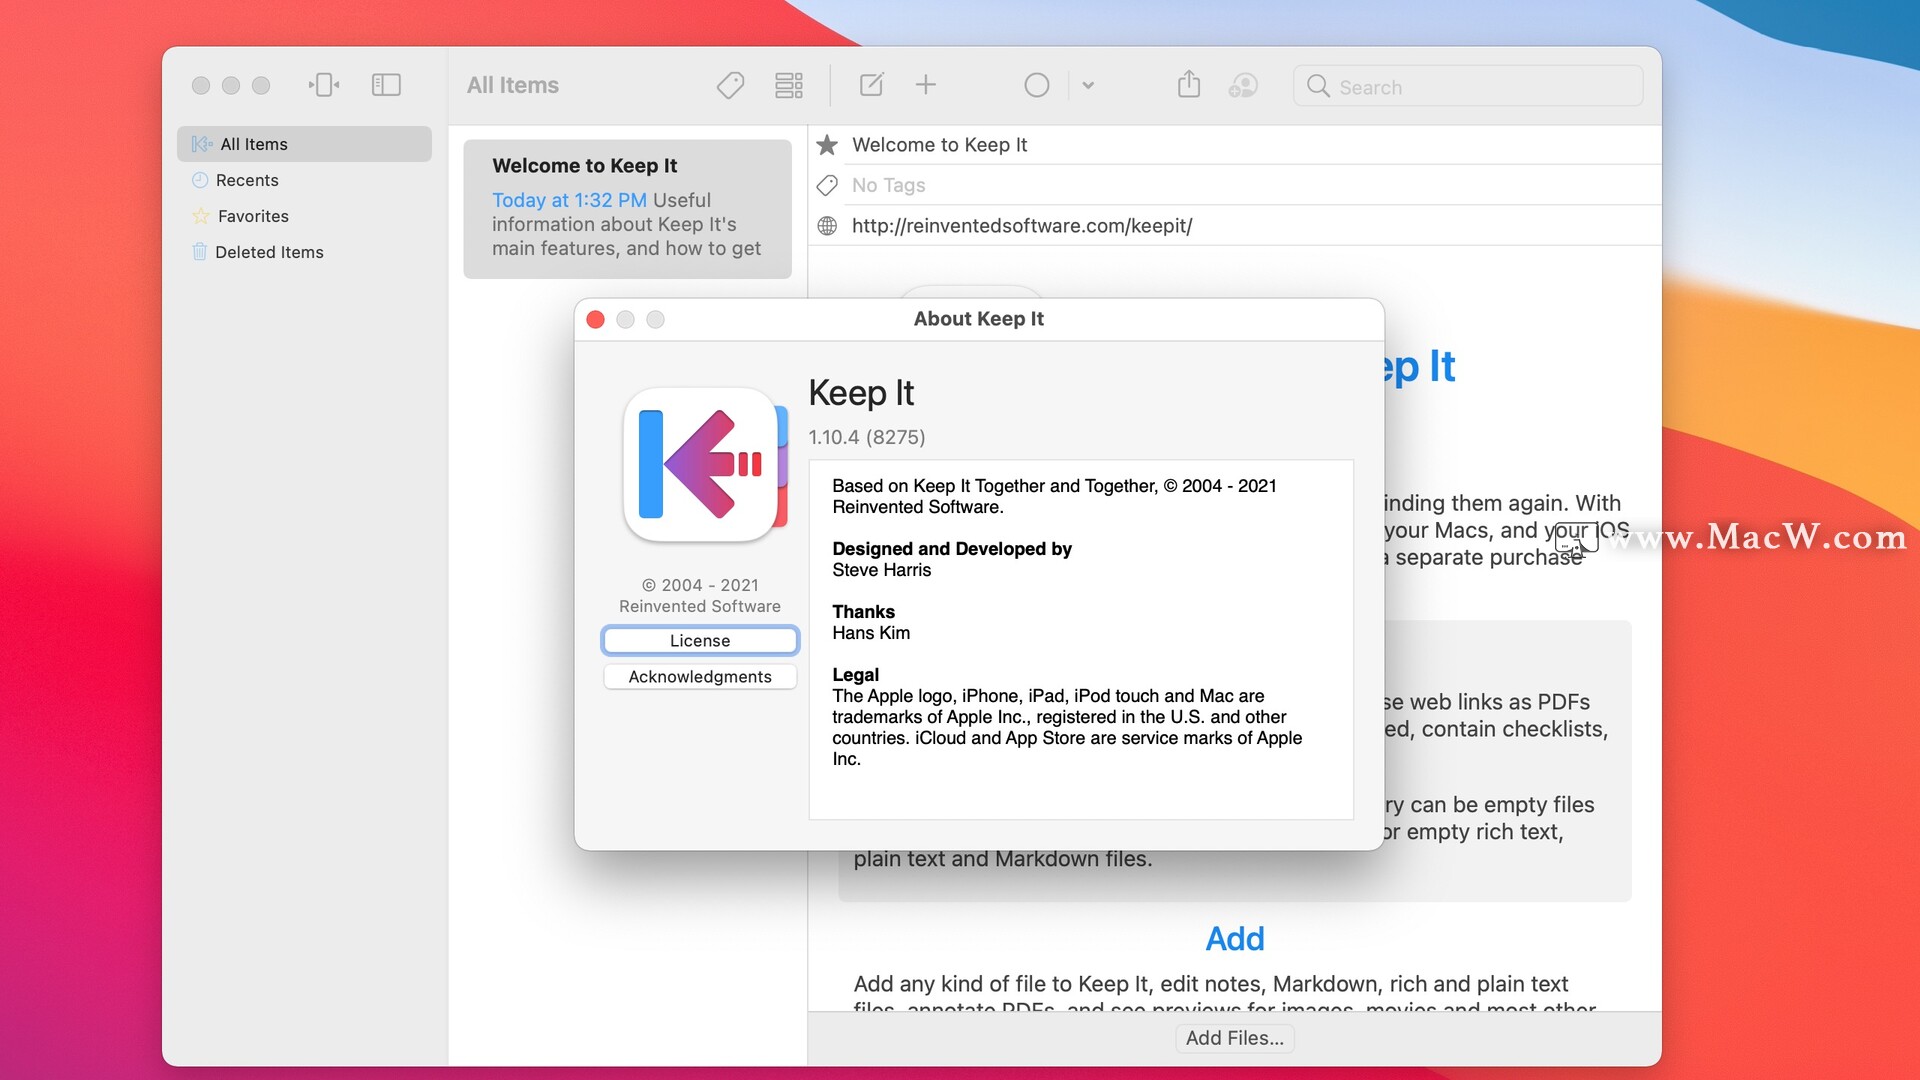Select the collaborator/people icon
The image size is (1920, 1080).
click(1242, 84)
